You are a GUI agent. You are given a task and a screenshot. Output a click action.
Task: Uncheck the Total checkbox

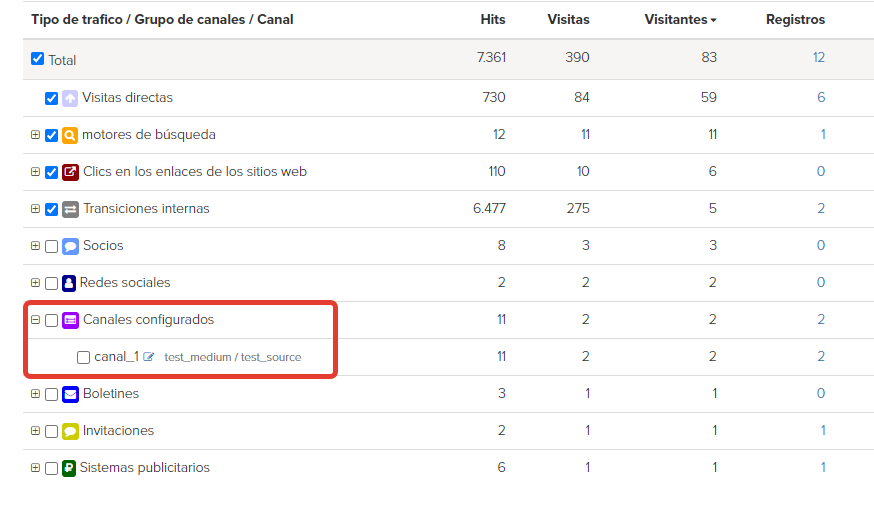(37, 58)
